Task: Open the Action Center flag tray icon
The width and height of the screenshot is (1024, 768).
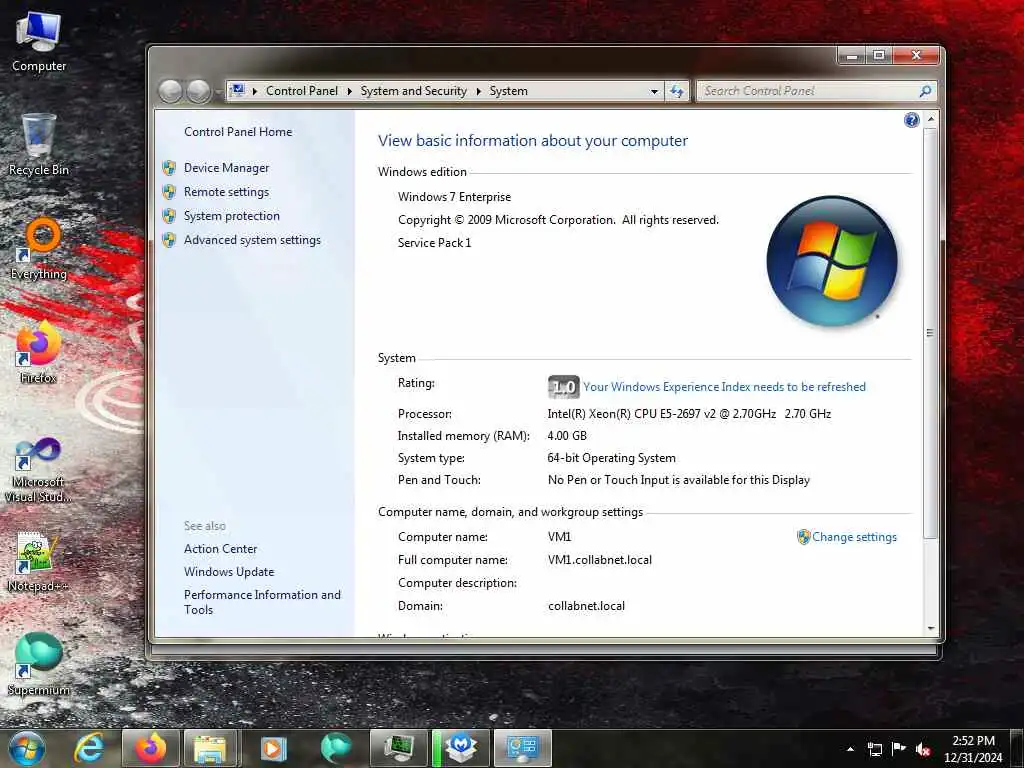Action: (x=899, y=749)
